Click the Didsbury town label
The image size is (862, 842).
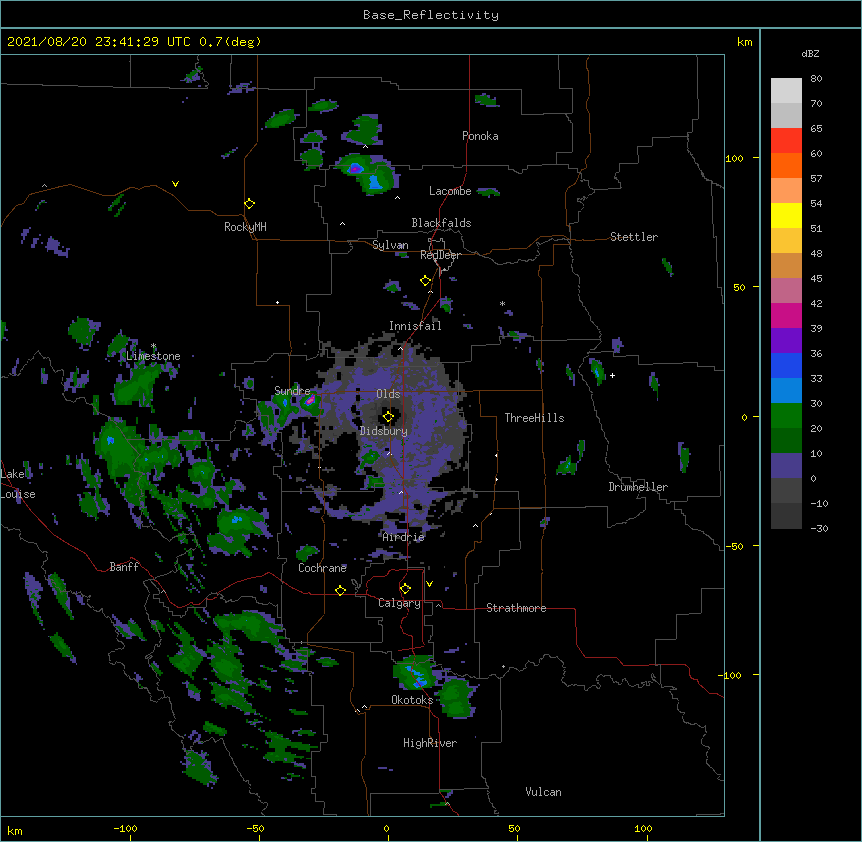click(x=384, y=431)
